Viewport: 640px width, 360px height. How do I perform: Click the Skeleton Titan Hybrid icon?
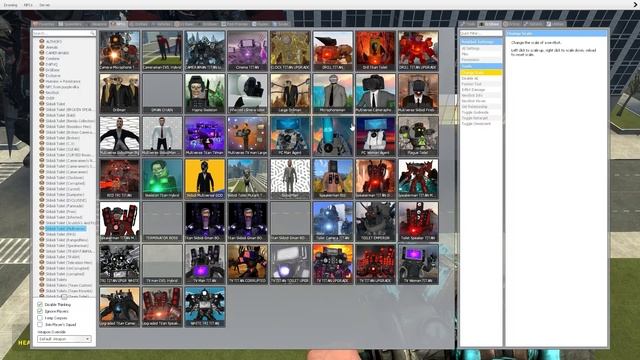coord(162,179)
